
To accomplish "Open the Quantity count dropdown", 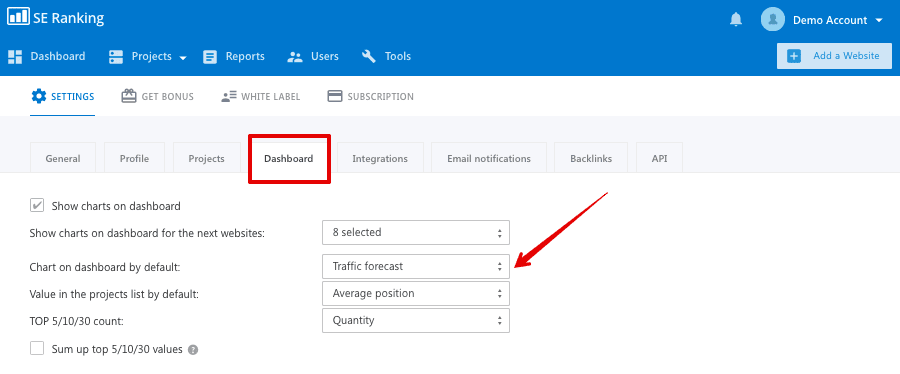I will click(416, 320).
